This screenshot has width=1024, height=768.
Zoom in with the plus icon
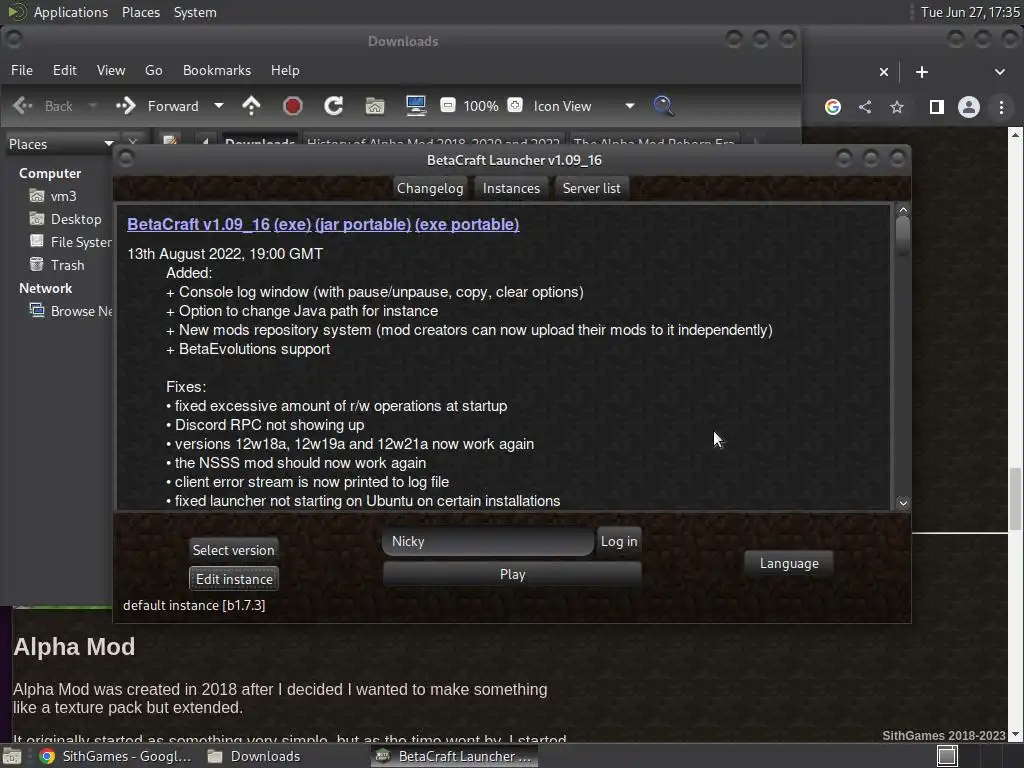[515, 105]
